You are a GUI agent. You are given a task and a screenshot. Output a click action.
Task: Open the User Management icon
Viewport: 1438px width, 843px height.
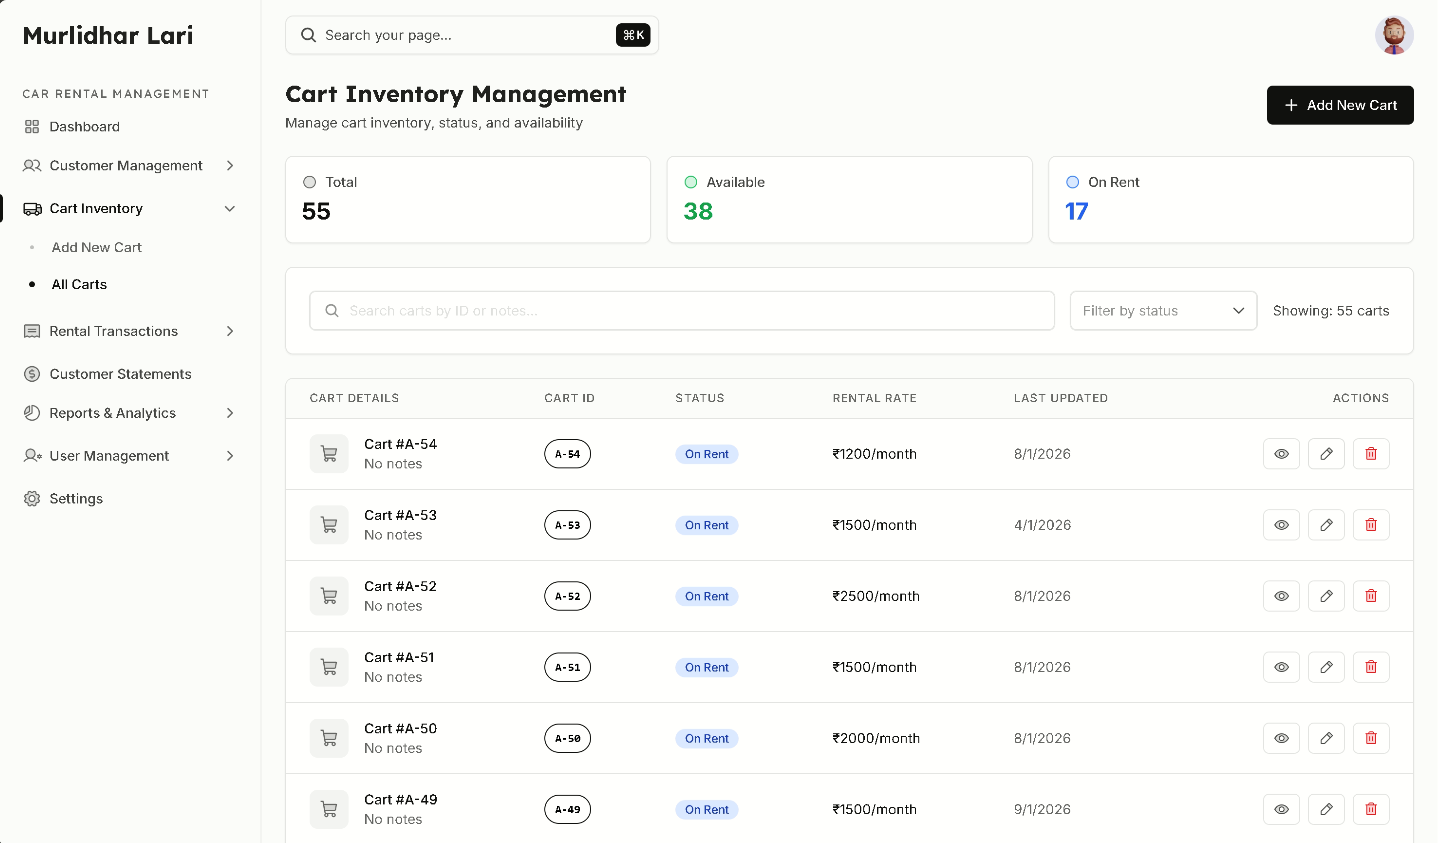pyautogui.click(x=31, y=455)
